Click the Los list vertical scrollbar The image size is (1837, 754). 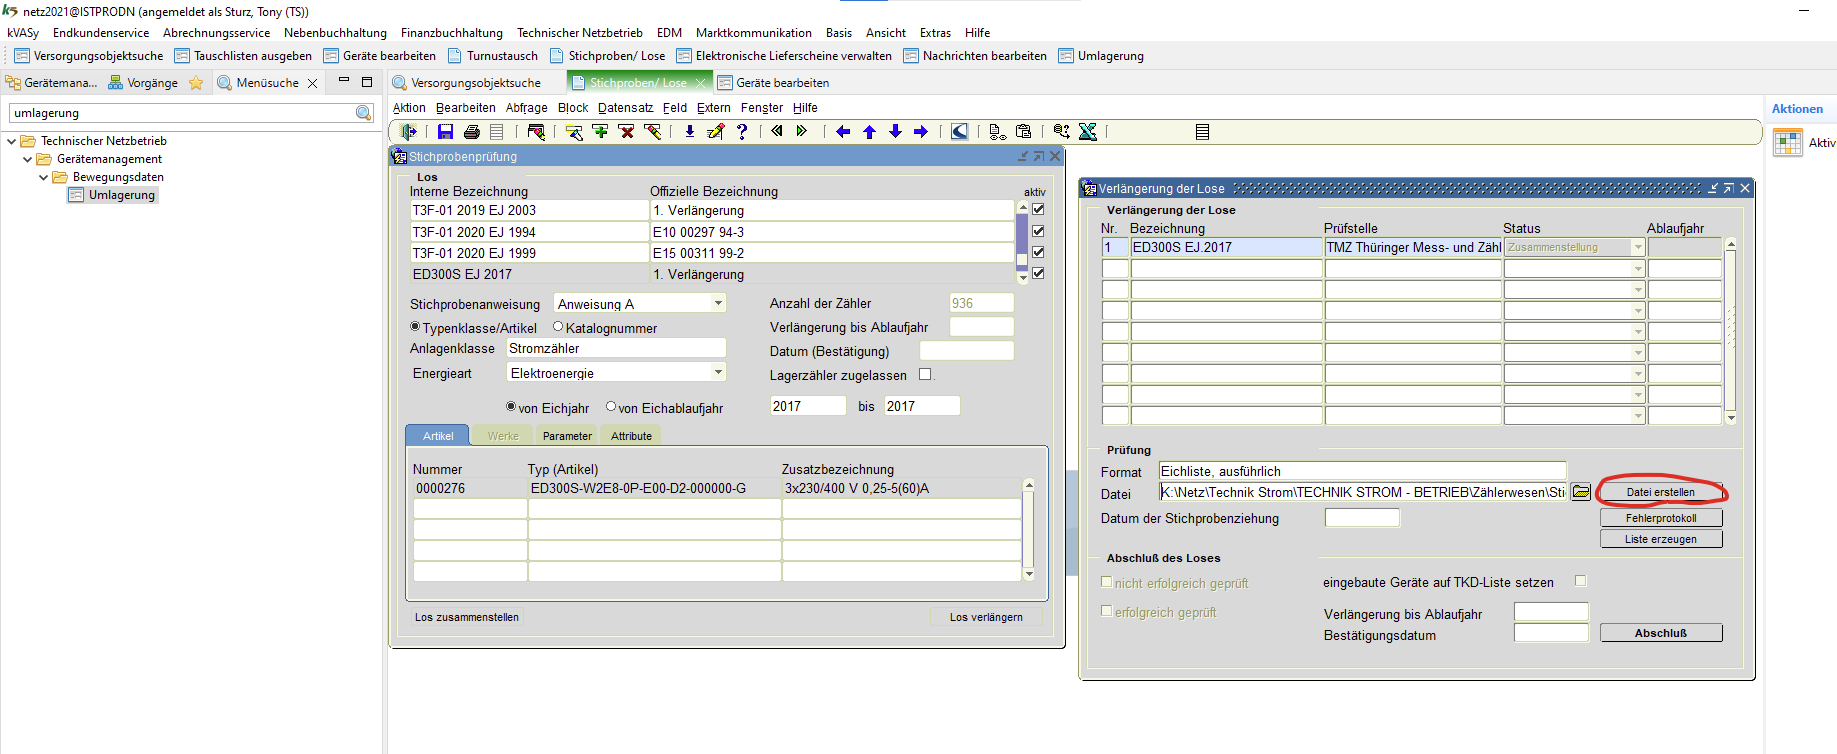coord(1022,240)
